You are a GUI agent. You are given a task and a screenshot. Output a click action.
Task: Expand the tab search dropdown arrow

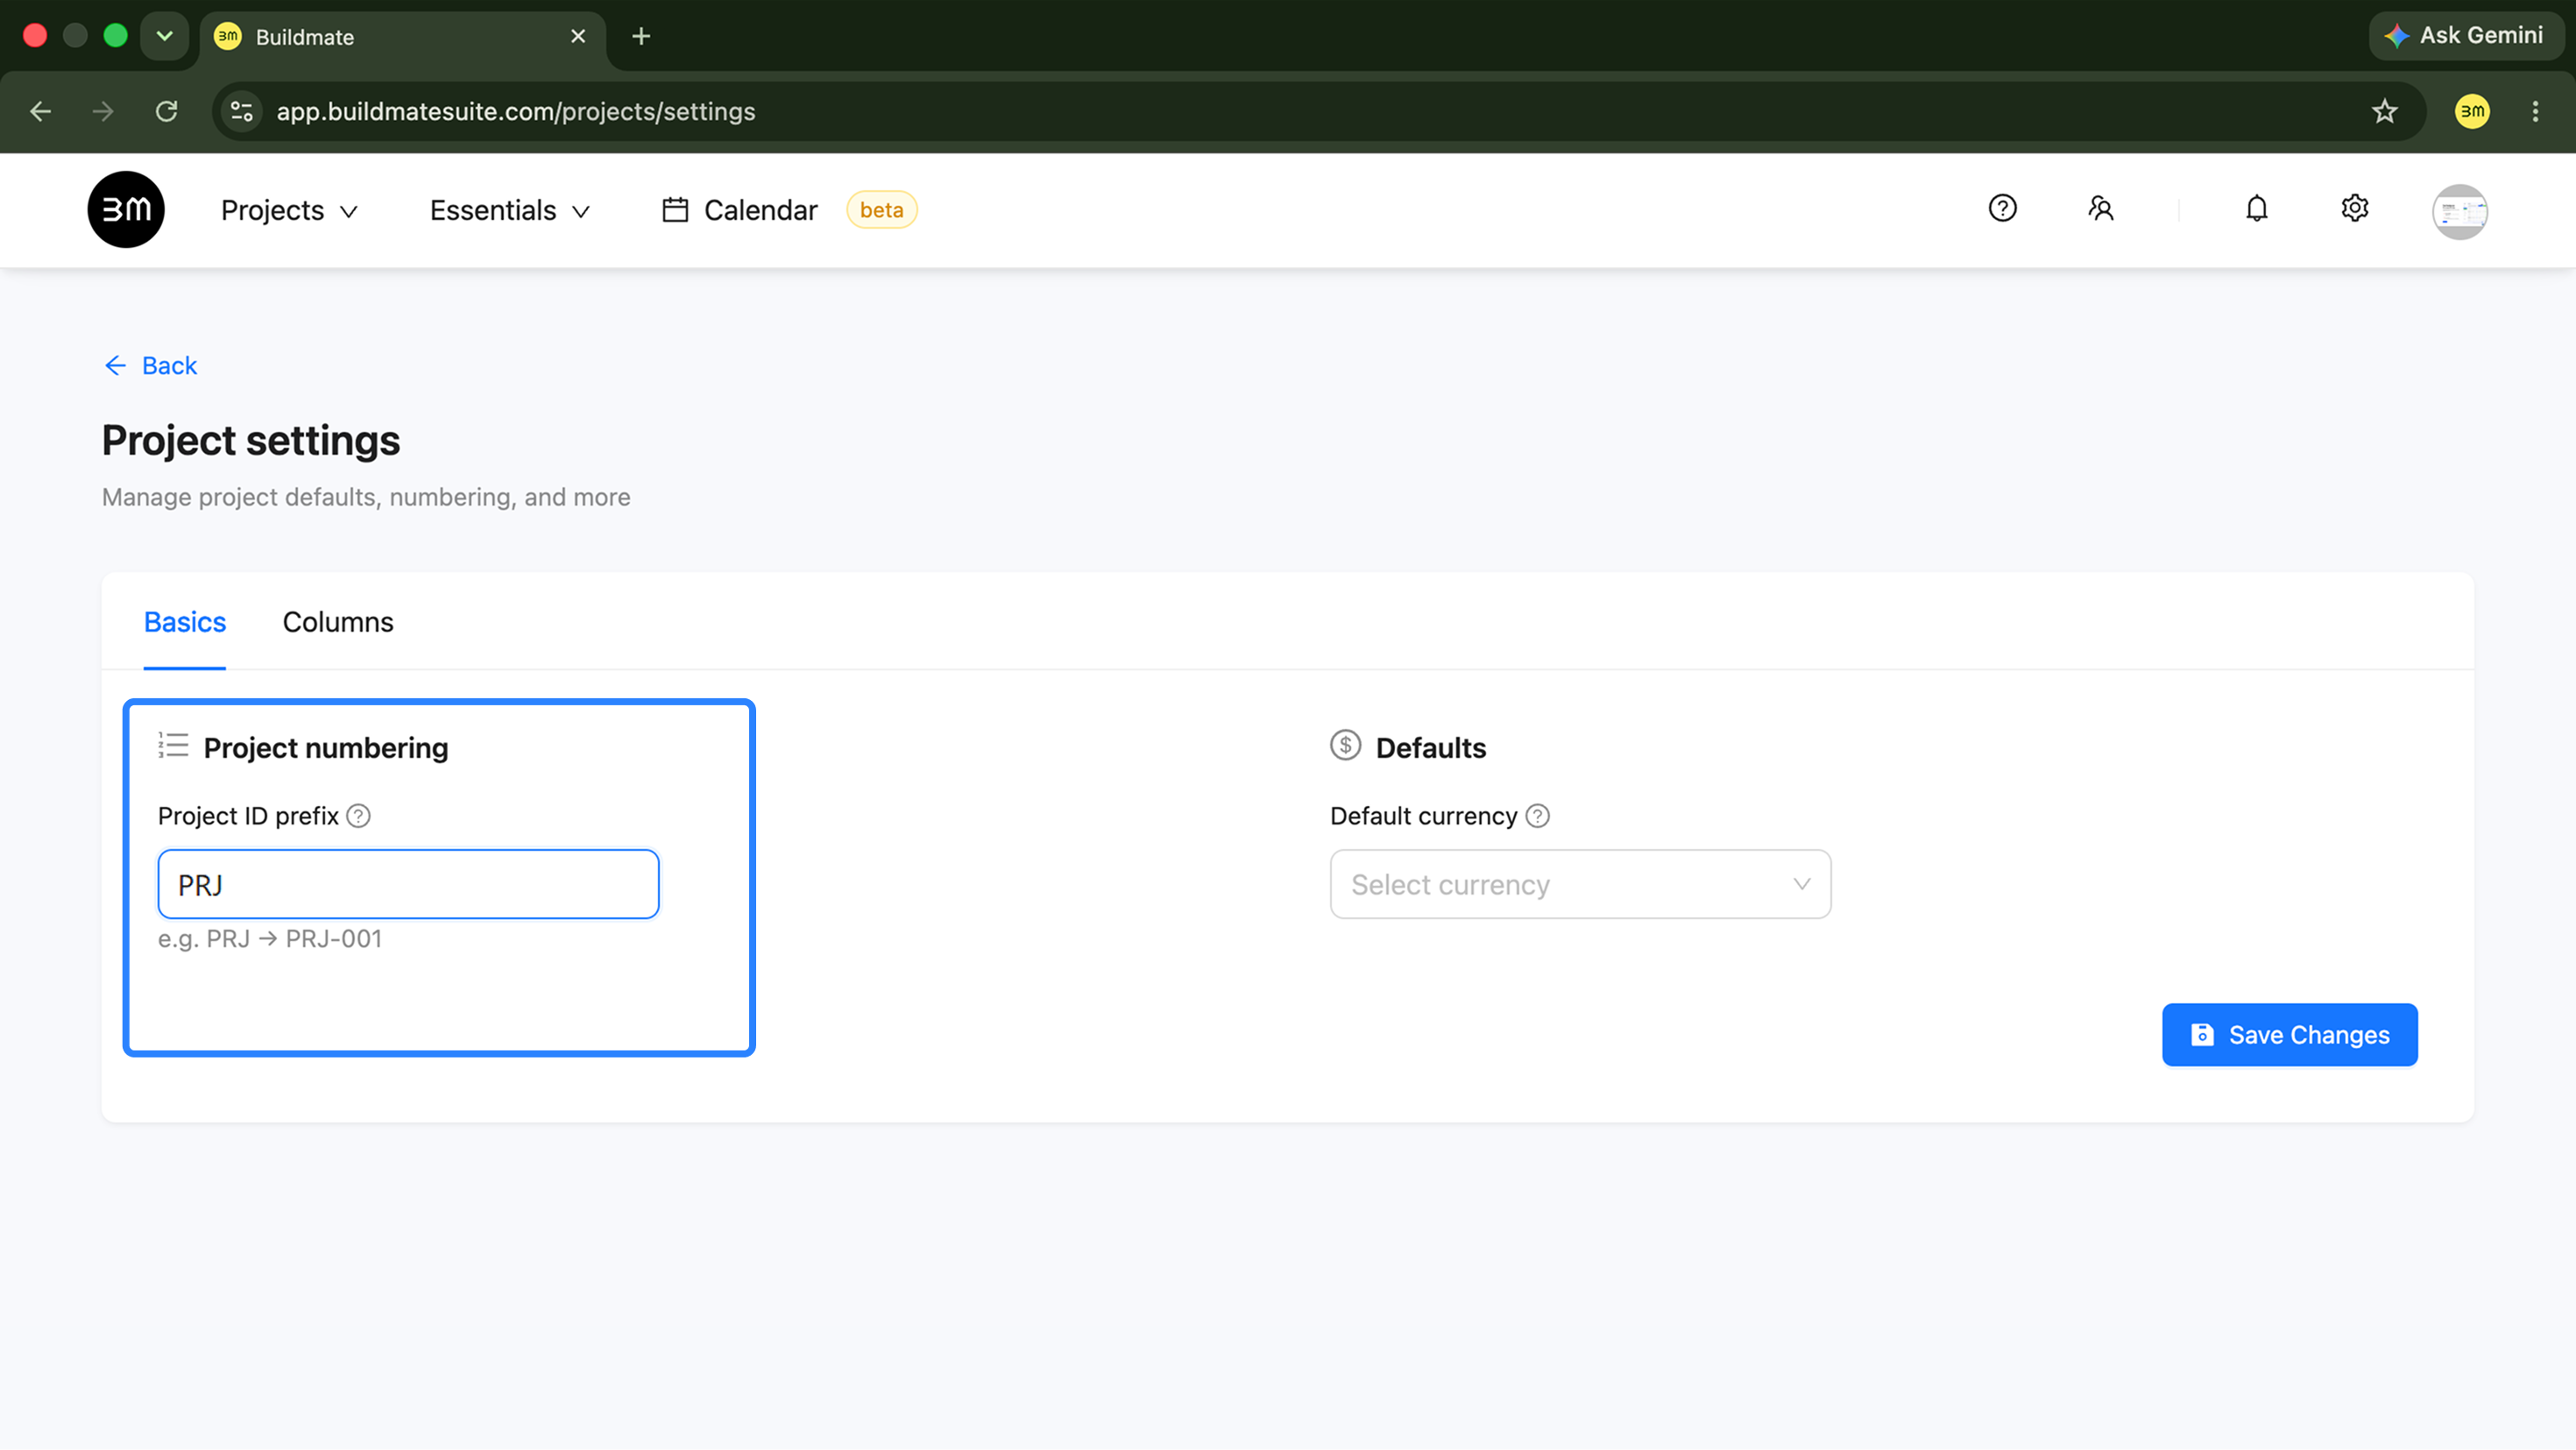165,36
